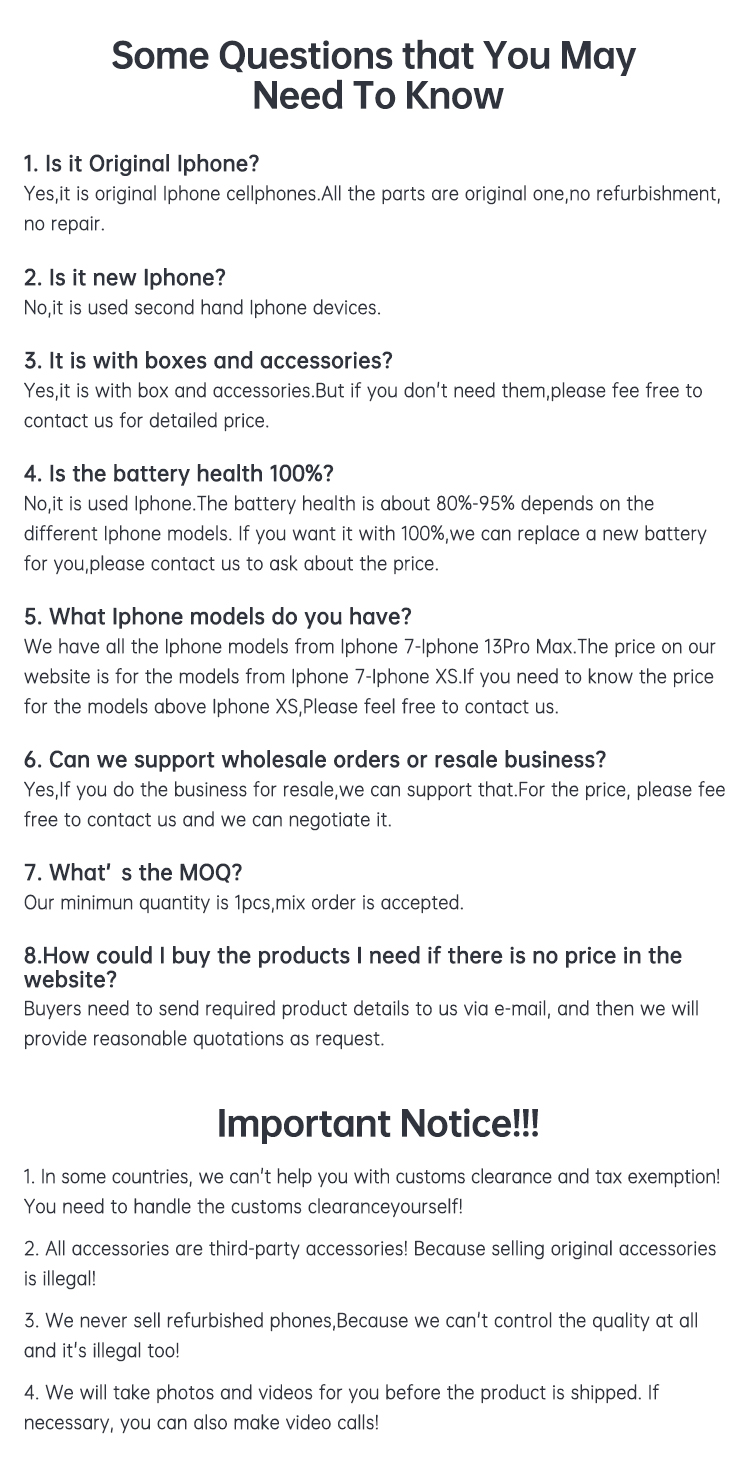
Task: Click the answer about sending details via e-mail
Action: [x=361, y=1023]
